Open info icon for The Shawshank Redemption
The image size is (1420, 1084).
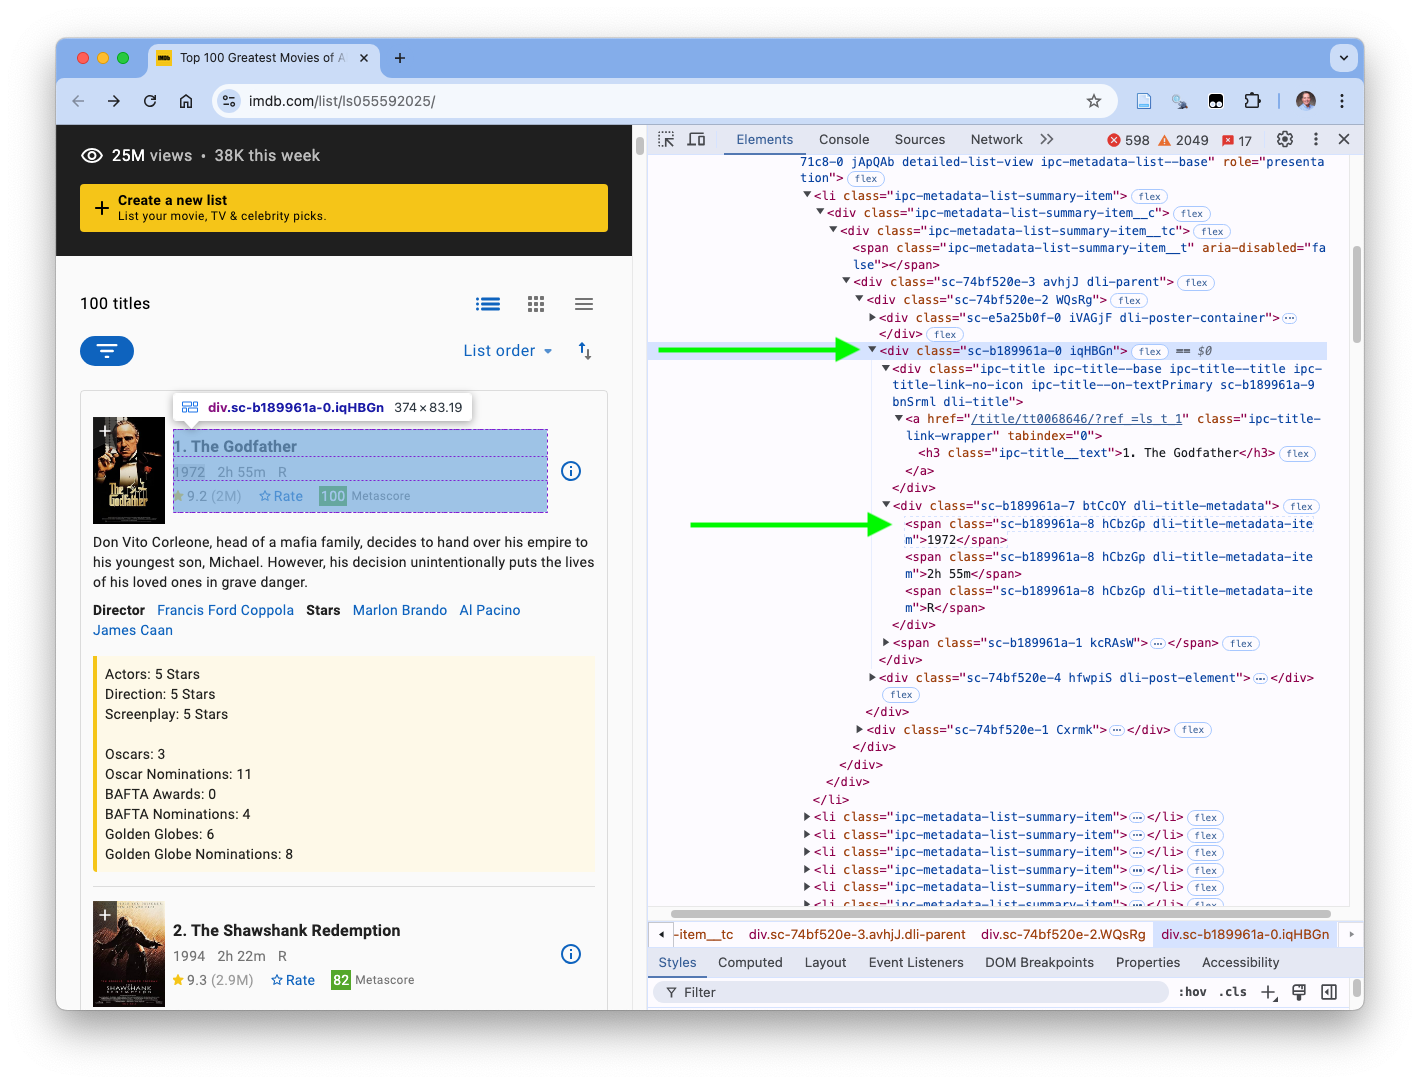(571, 954)
